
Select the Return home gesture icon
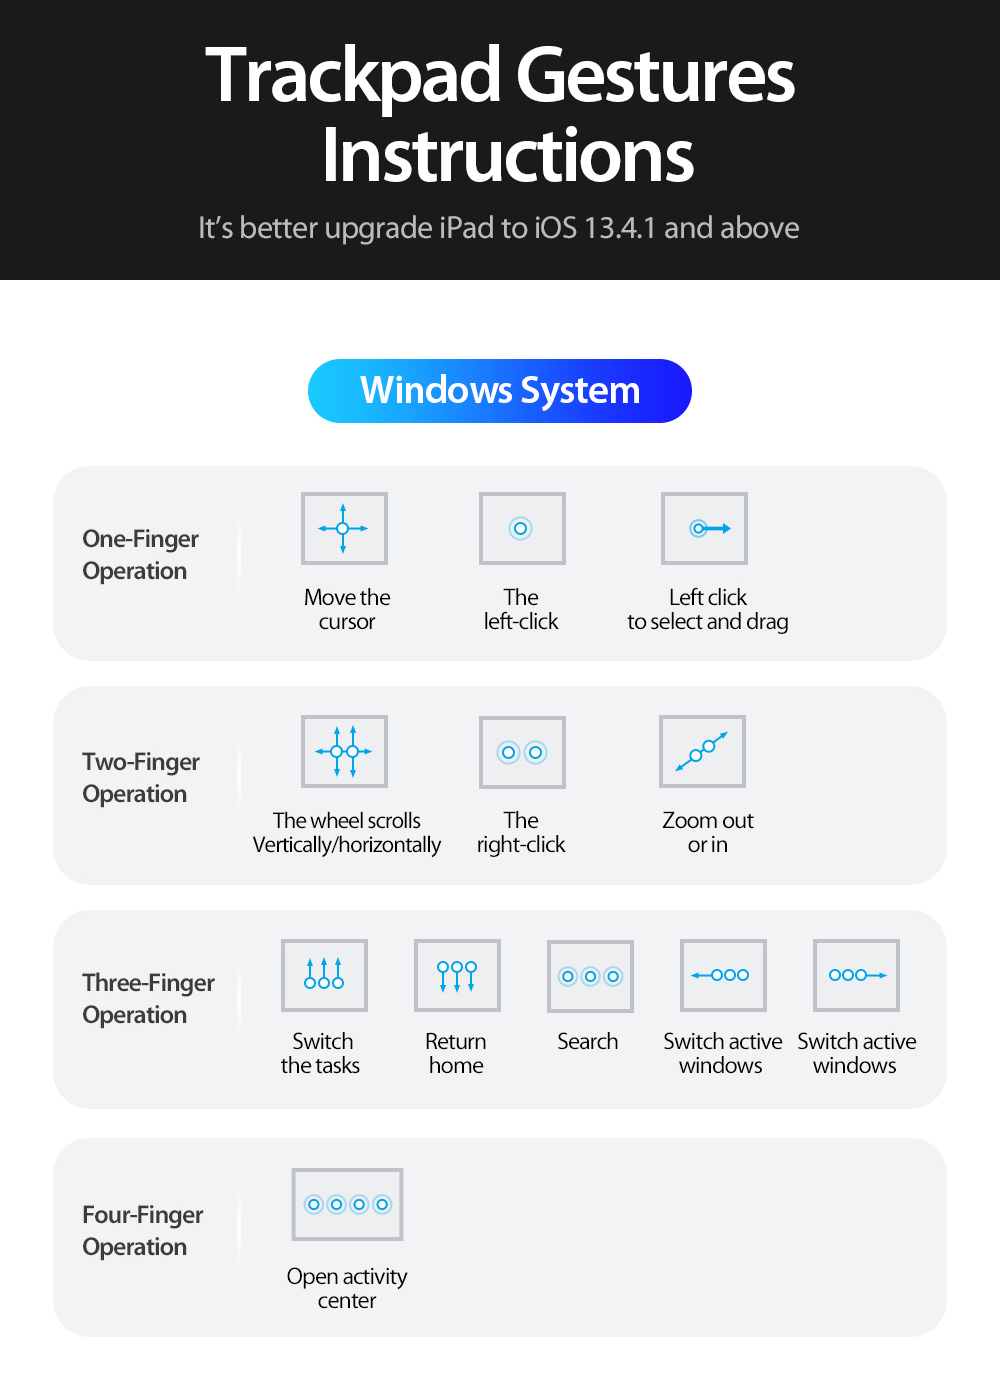(457, 975)
